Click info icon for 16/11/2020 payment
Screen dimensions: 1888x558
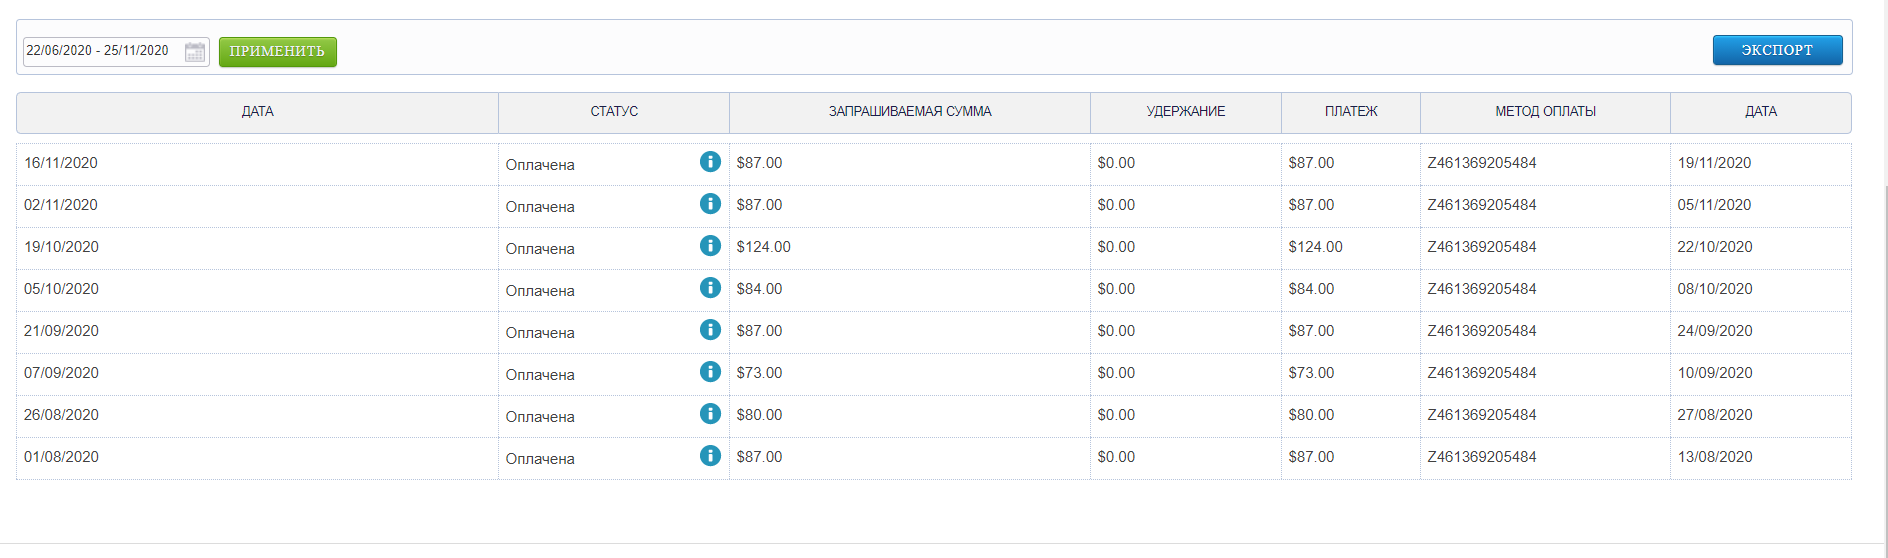(x=710, y=162)
